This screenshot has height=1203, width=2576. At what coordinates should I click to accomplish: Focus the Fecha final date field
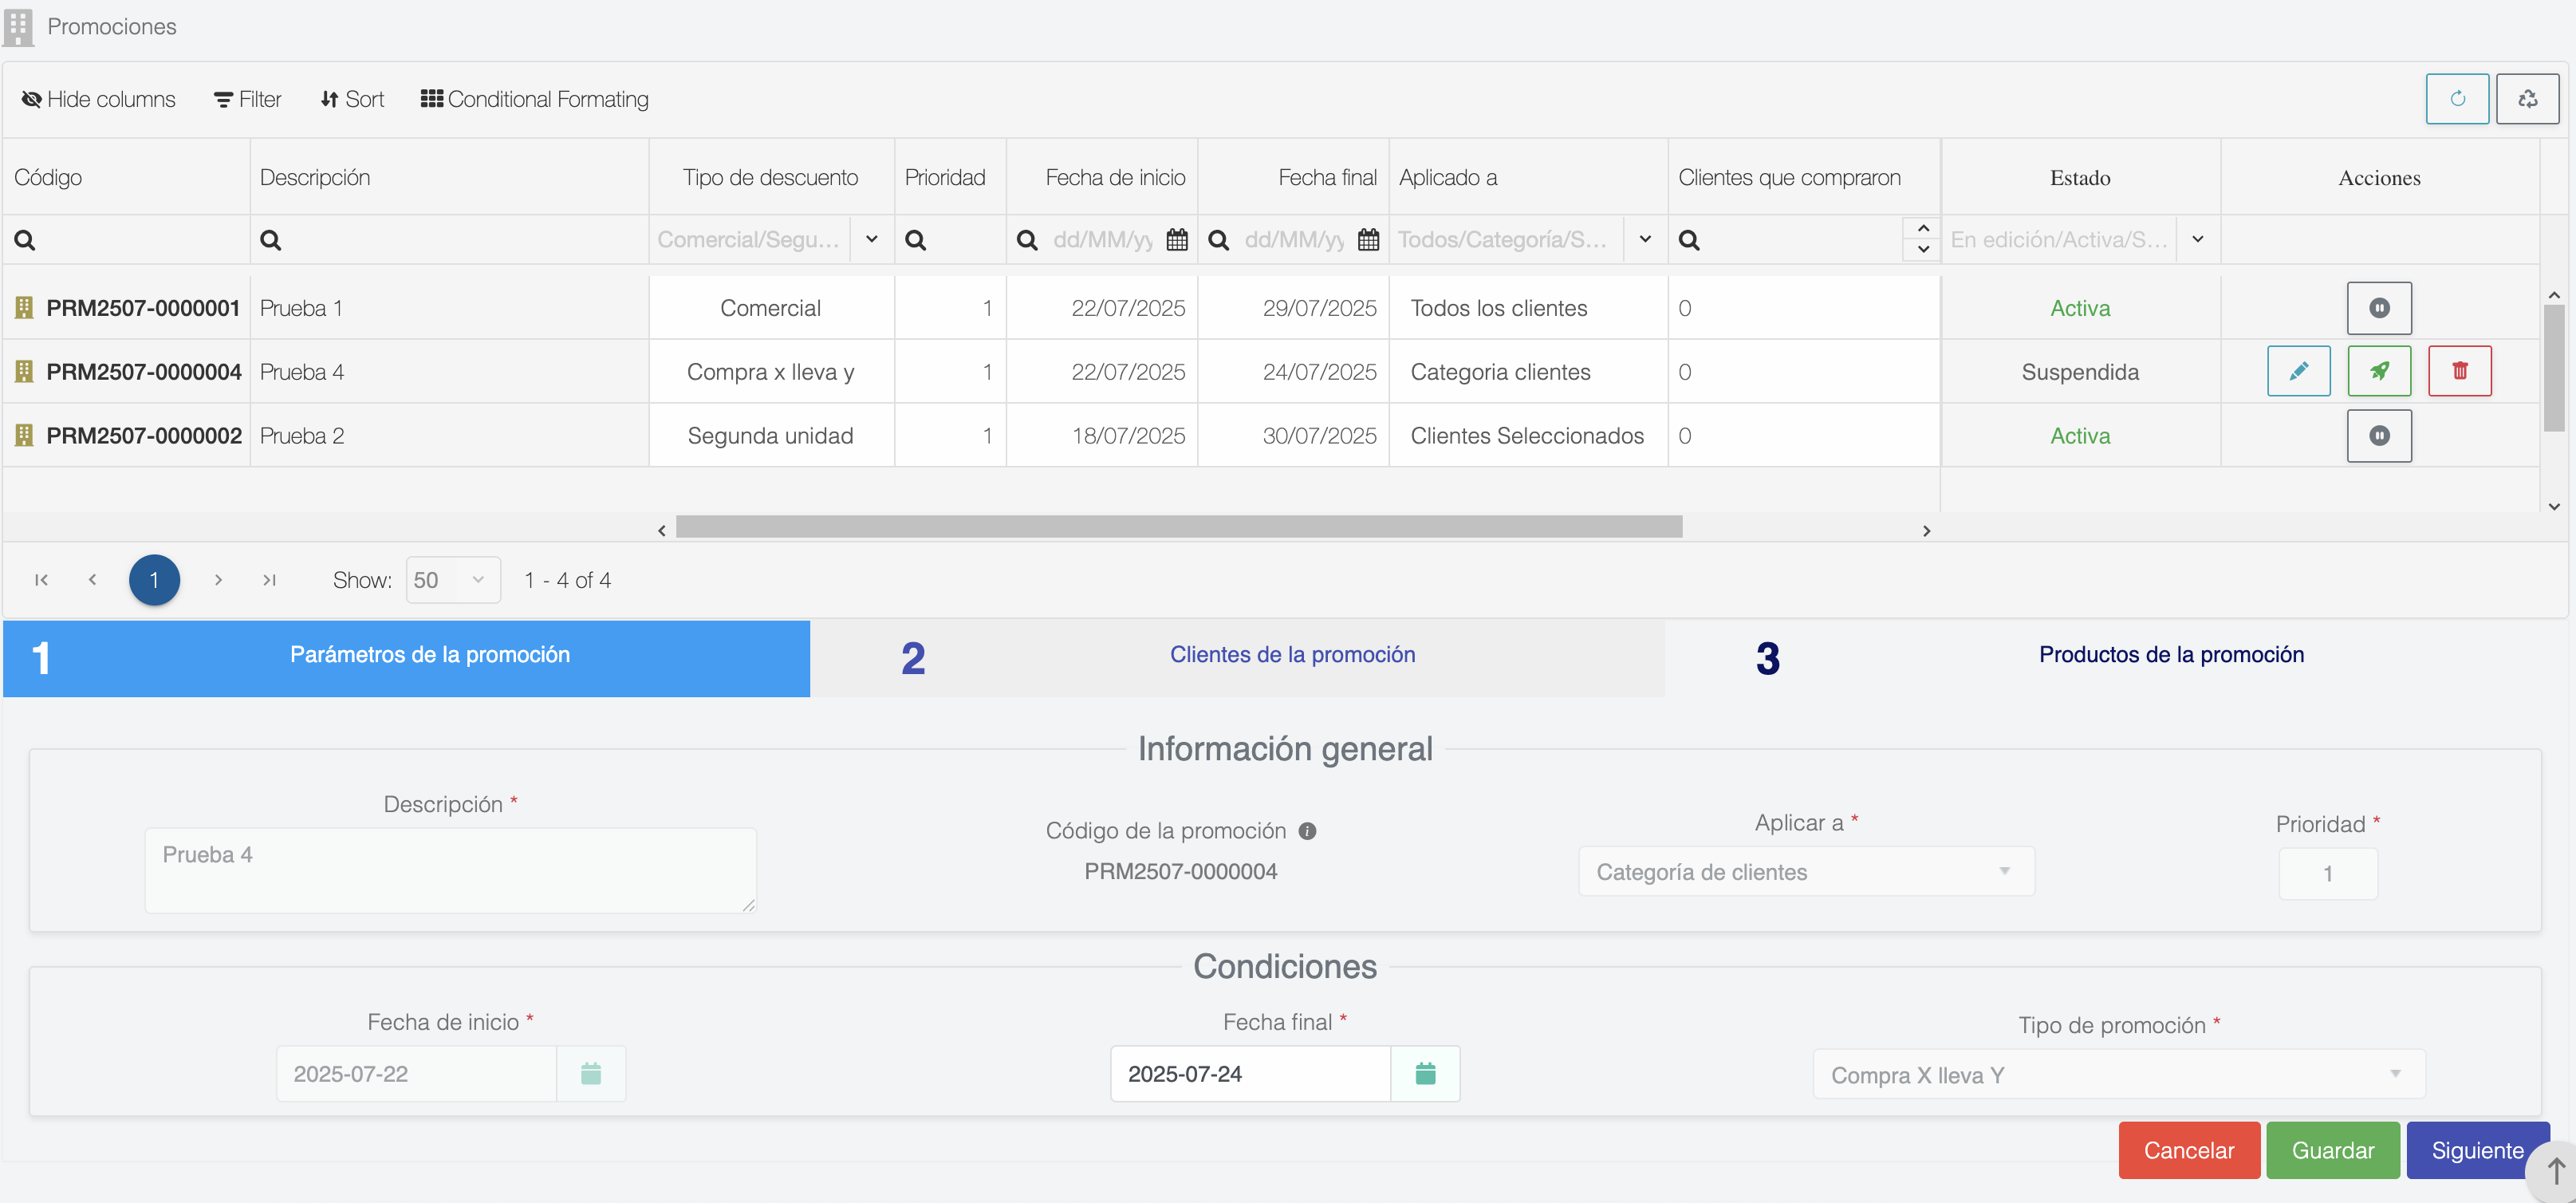pos(1250,1074)
